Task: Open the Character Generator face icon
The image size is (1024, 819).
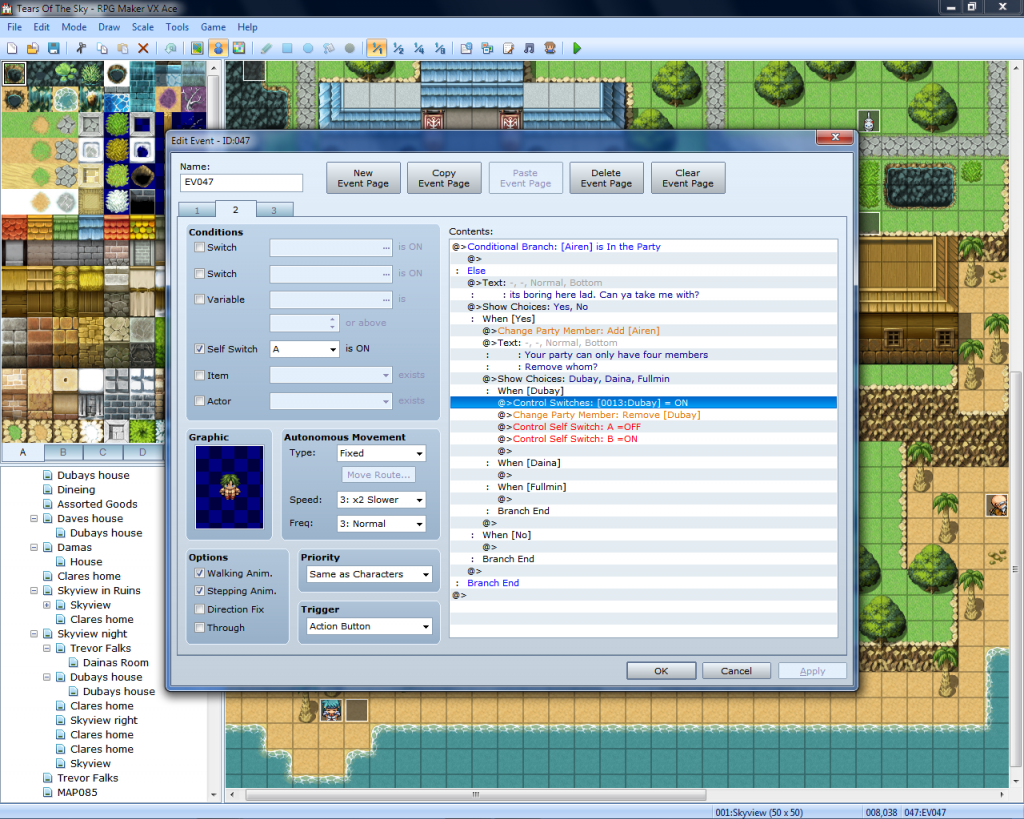Action: [549, 48]
